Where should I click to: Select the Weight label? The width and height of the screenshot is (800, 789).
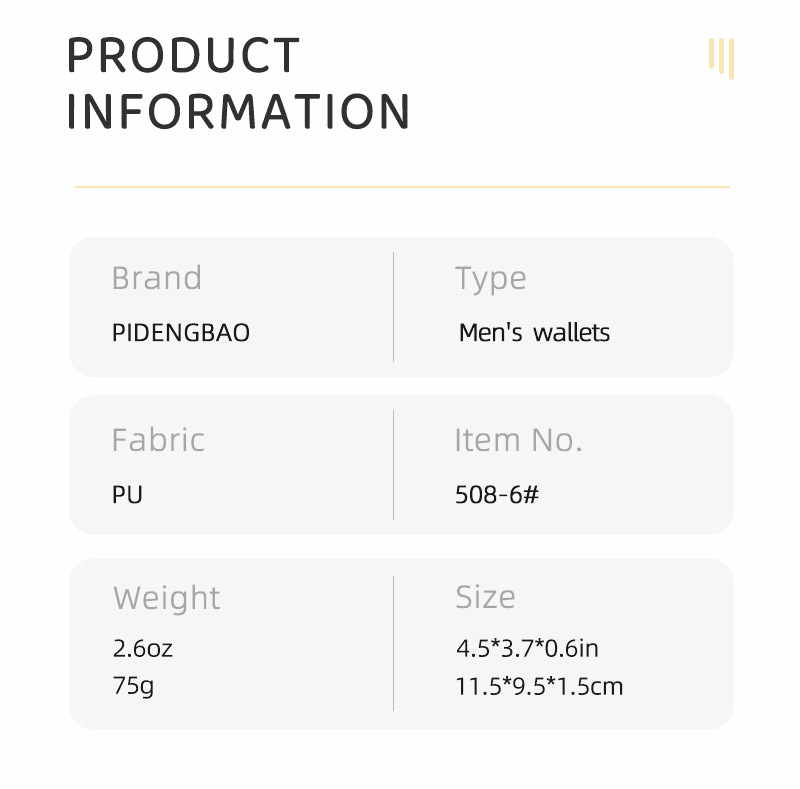coord(166,598)
